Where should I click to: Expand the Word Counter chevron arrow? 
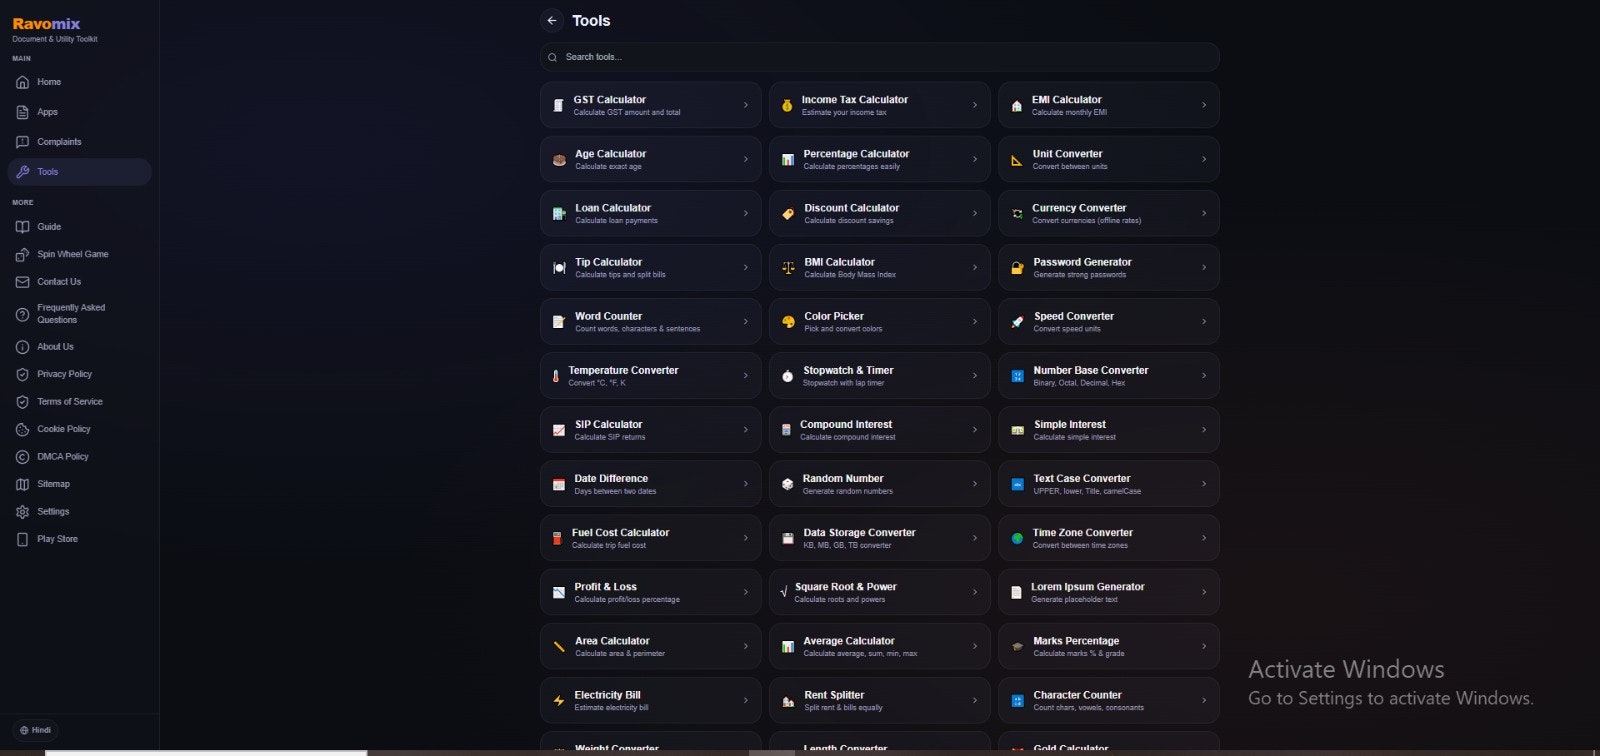(x=746, y=321)
